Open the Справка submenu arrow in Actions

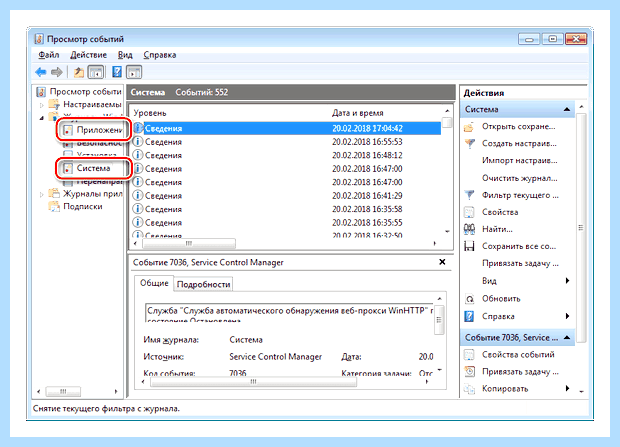pyautogui.click(x=567, y=316)
